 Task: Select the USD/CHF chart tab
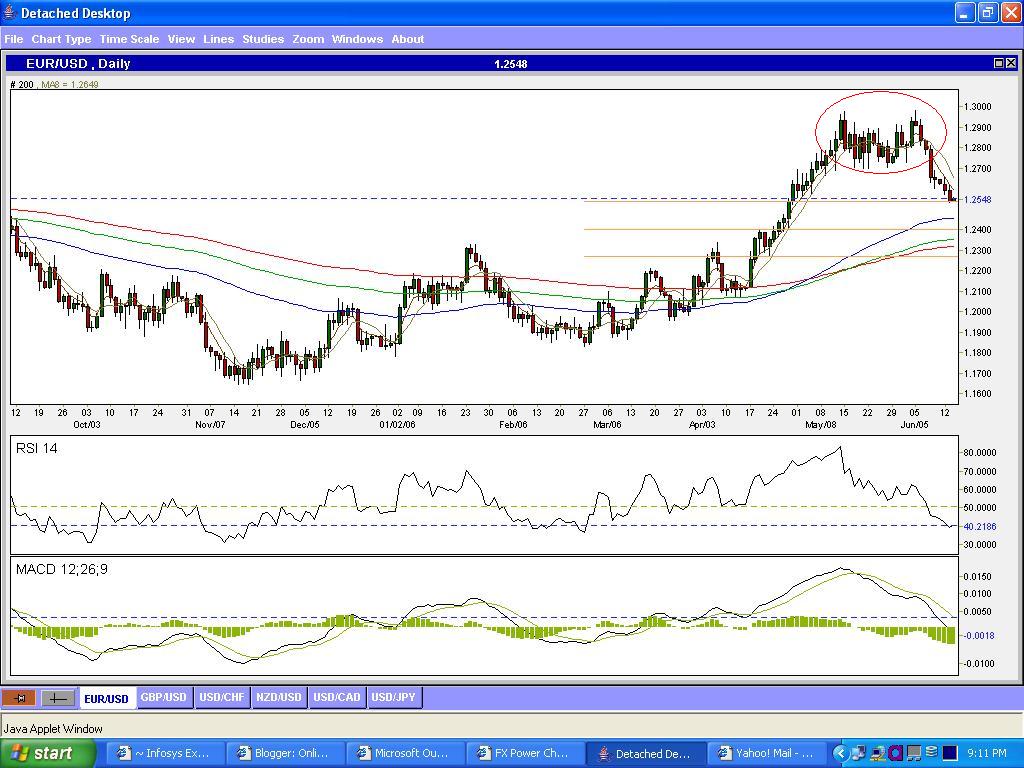(x=221, y=697)
